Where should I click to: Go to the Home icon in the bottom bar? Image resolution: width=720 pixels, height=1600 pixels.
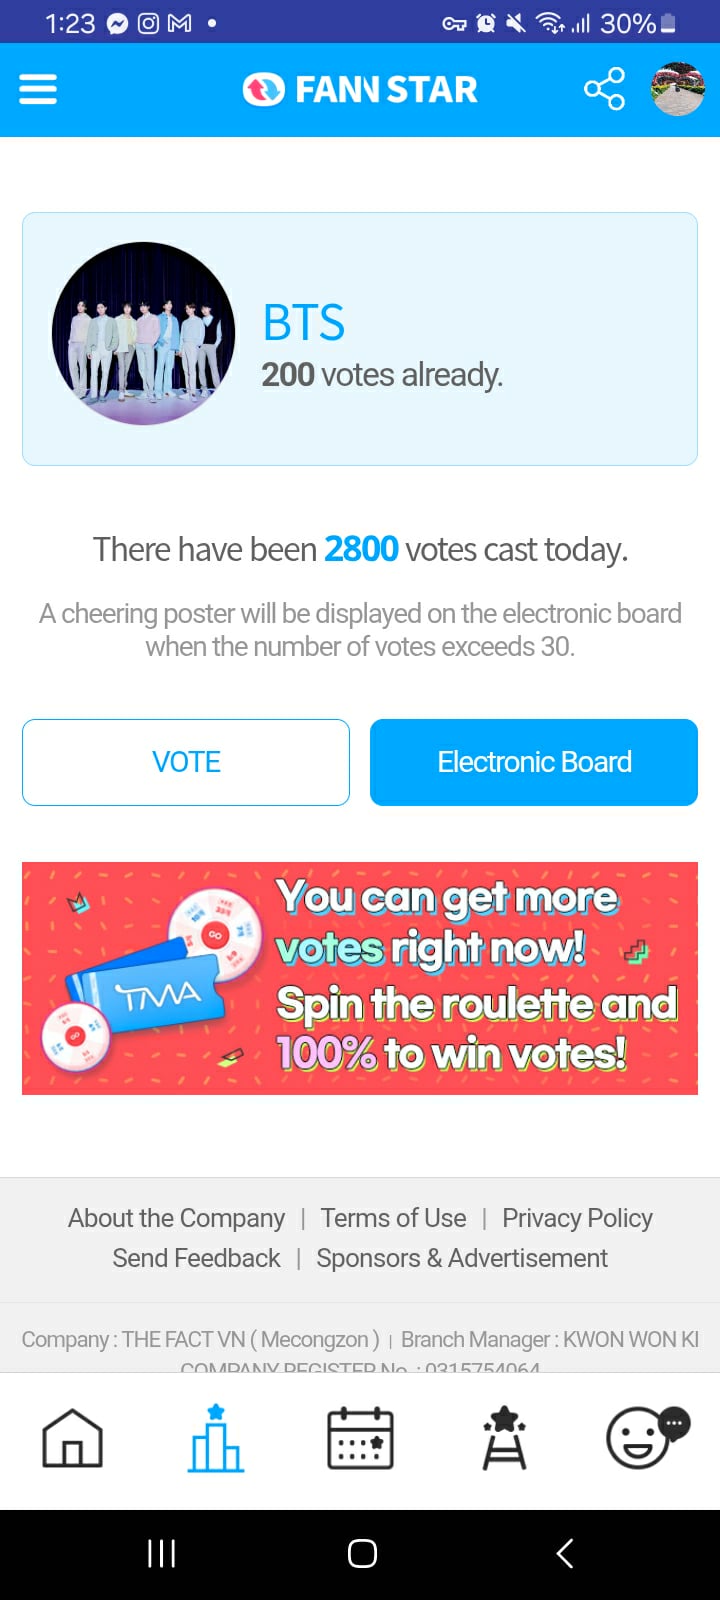[x=72, y=1439]
